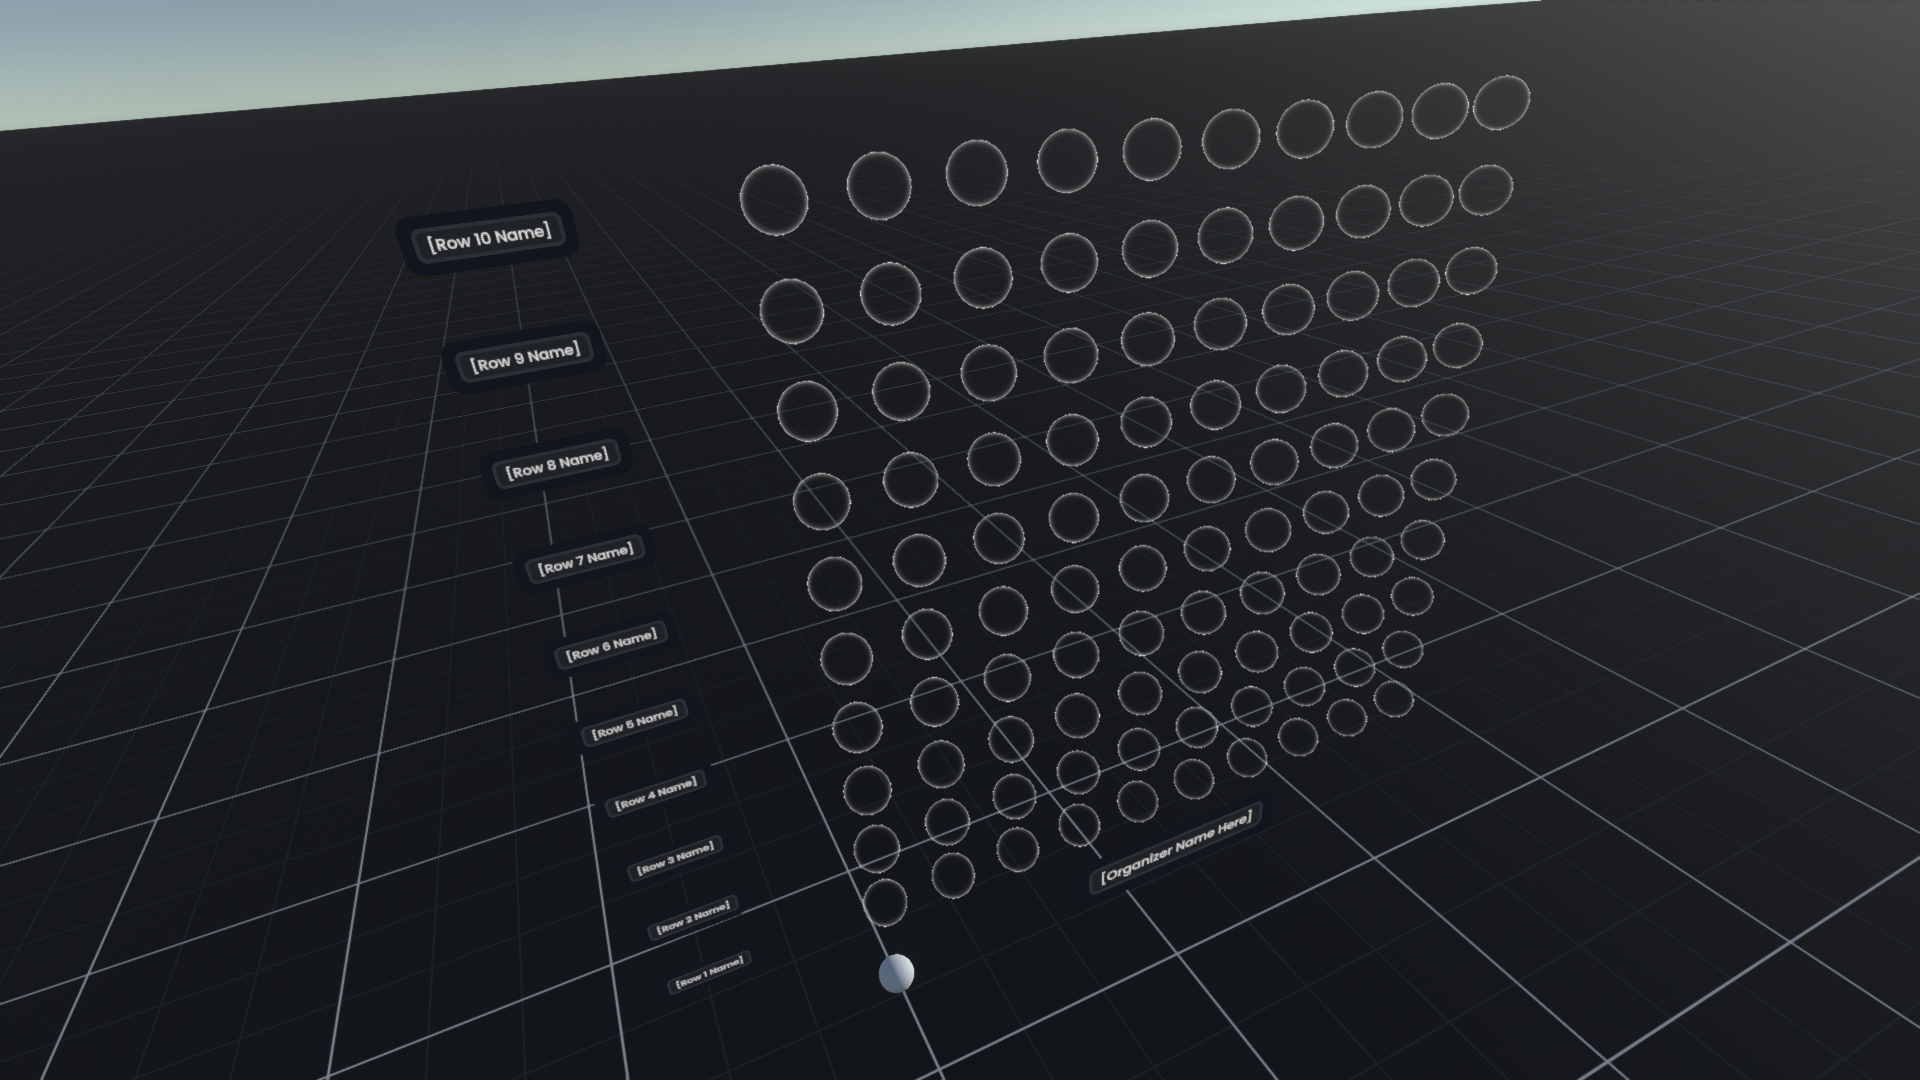Click the [Row 2 Name] label
The image size is (1920, 1080).
point(694,918)
